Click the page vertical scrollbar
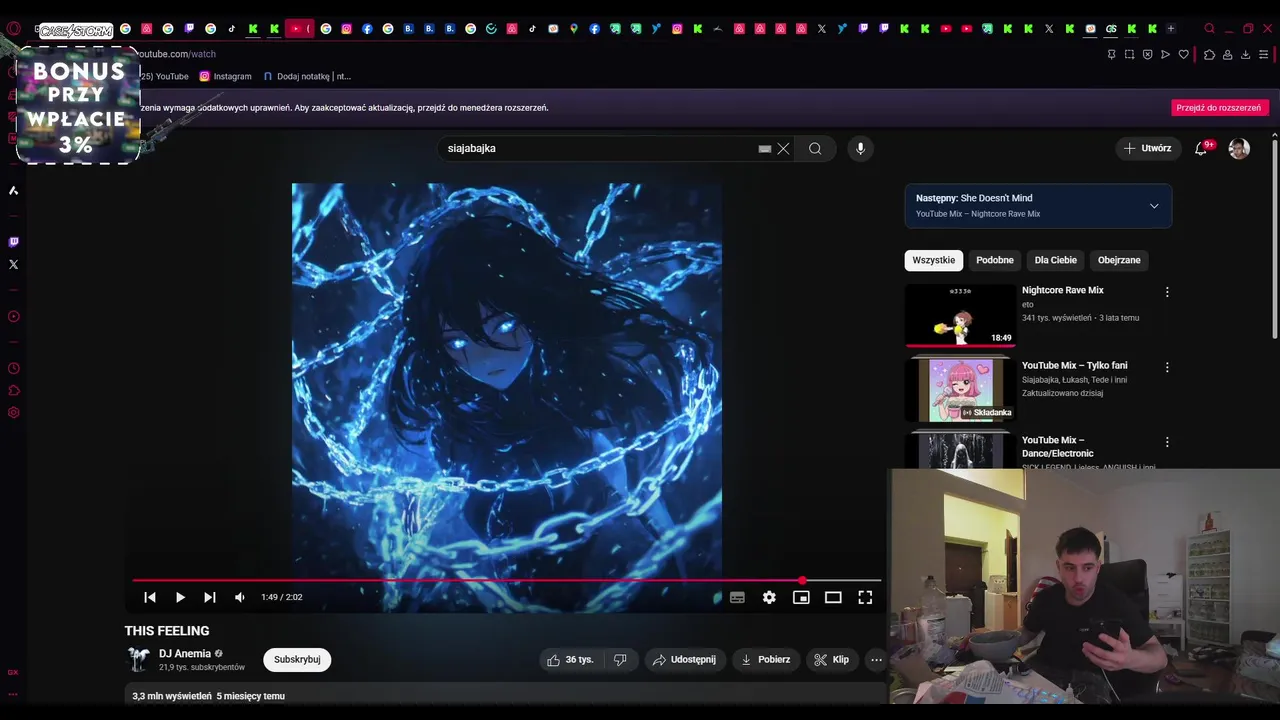The height and width of the screenshot is (720, 1280). [1274, 240]
